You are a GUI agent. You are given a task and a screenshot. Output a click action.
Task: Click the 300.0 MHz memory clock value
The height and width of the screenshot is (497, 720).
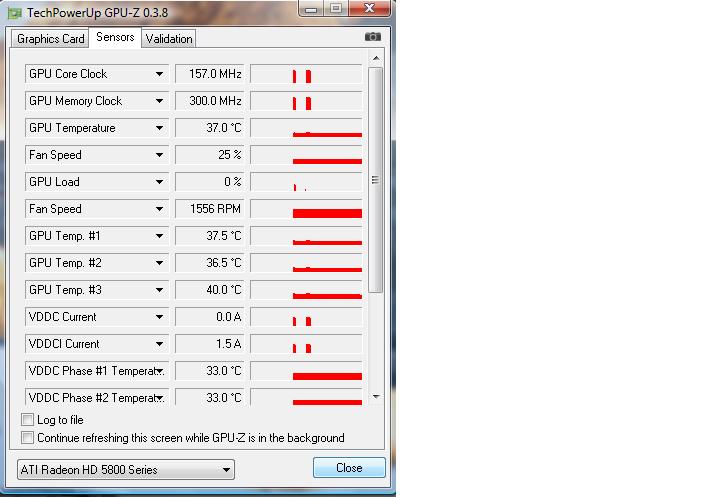coord(210,101)
